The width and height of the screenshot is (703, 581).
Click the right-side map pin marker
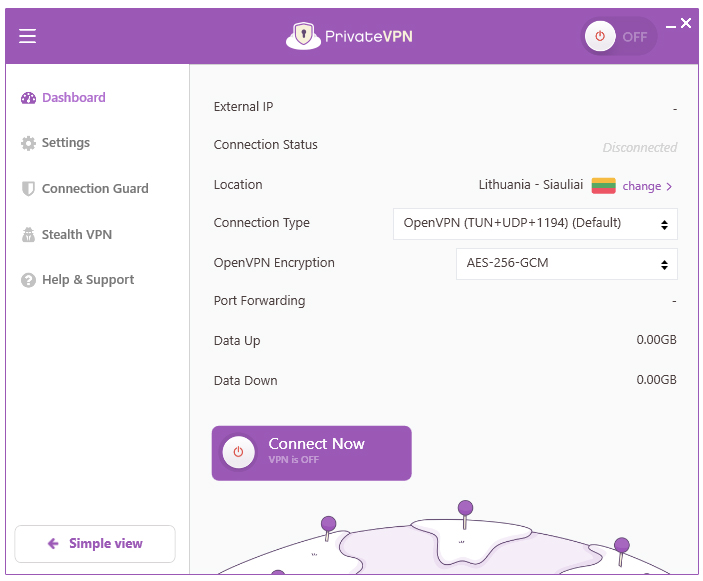(621, 546)
